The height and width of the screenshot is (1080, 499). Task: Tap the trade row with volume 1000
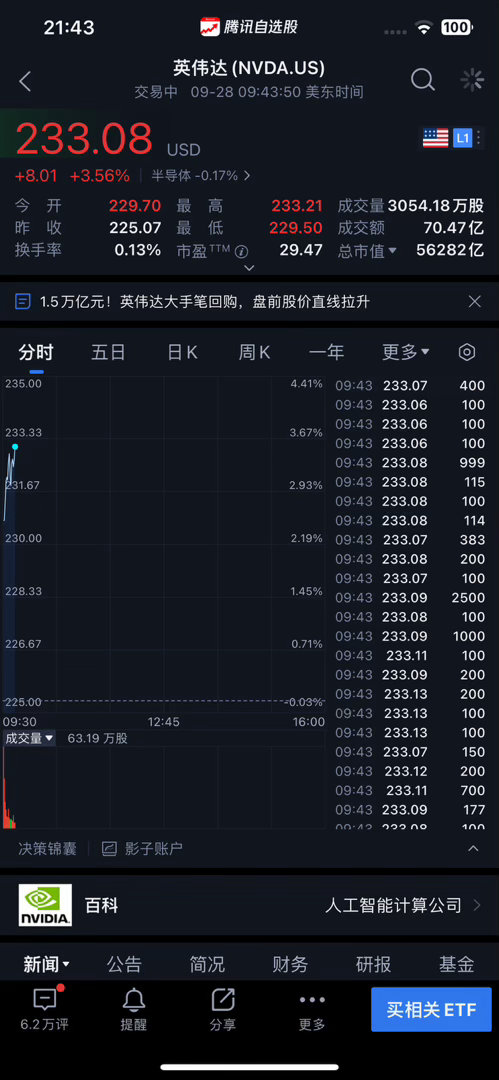click(x=410, y=636)
